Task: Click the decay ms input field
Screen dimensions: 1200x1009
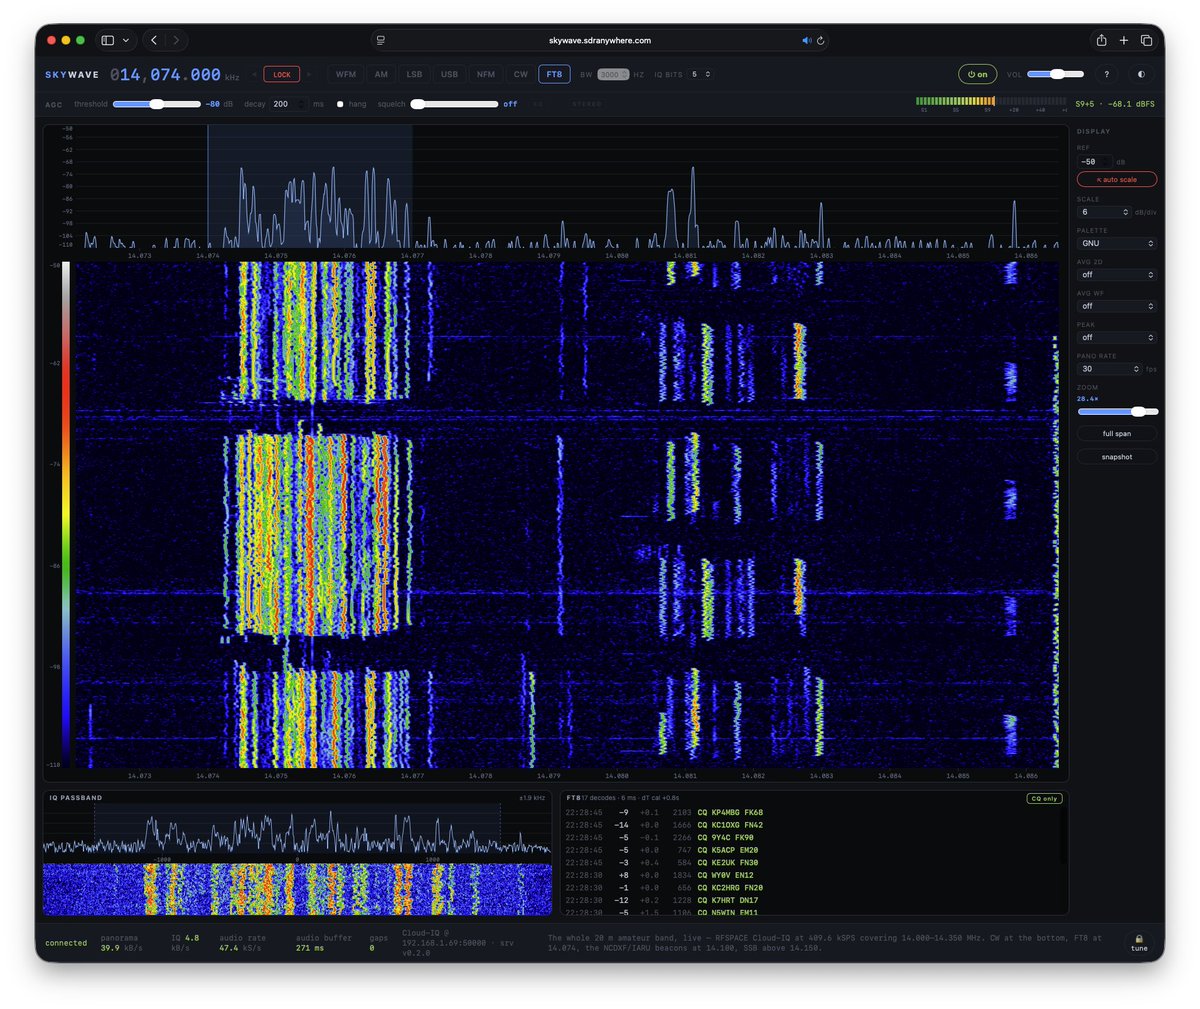Action: (x=288, y=104)
